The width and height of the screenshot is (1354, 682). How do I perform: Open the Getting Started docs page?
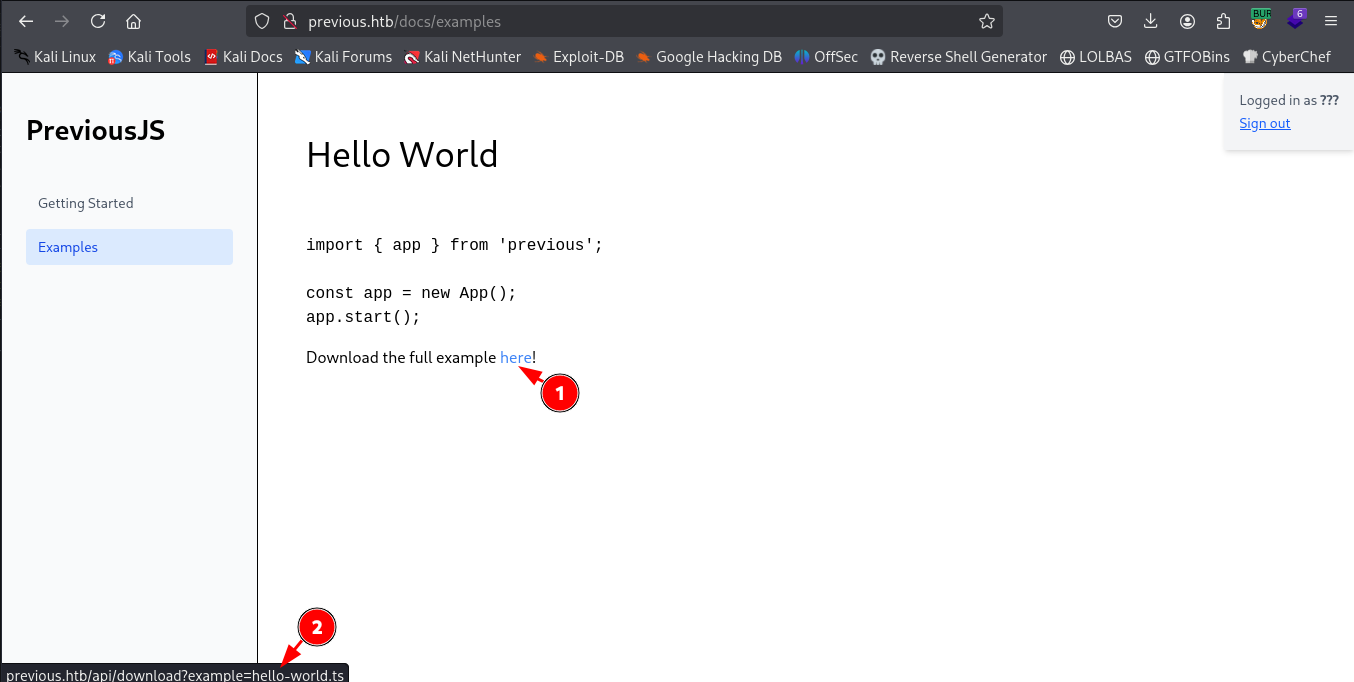click(x=86, y=203)
